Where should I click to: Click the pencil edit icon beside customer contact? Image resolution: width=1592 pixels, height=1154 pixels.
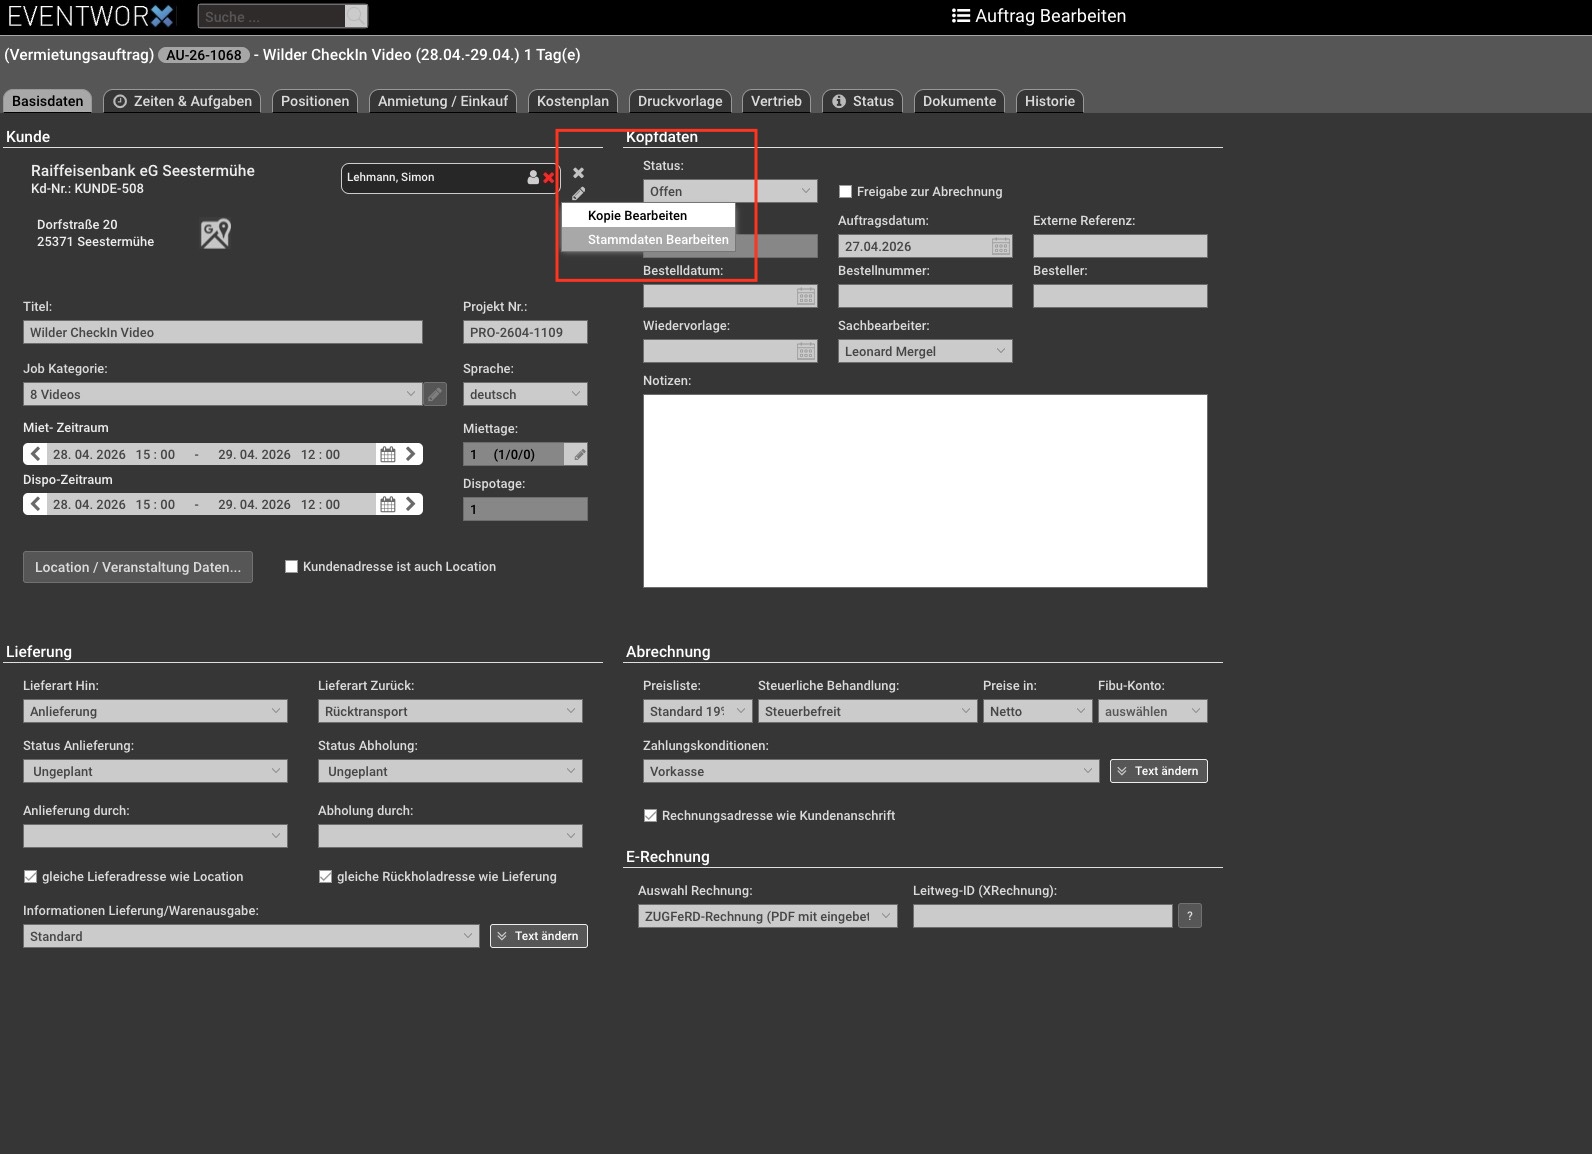point(578,193)
